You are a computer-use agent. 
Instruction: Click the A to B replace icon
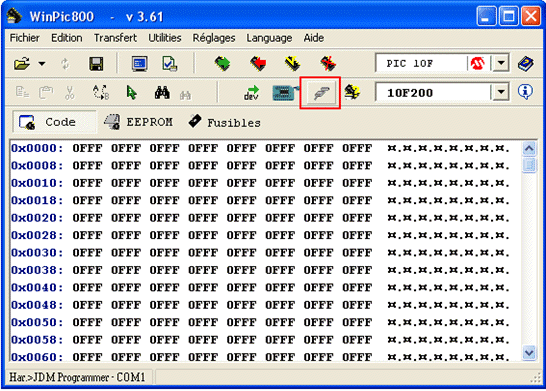(x=101, y=93)
